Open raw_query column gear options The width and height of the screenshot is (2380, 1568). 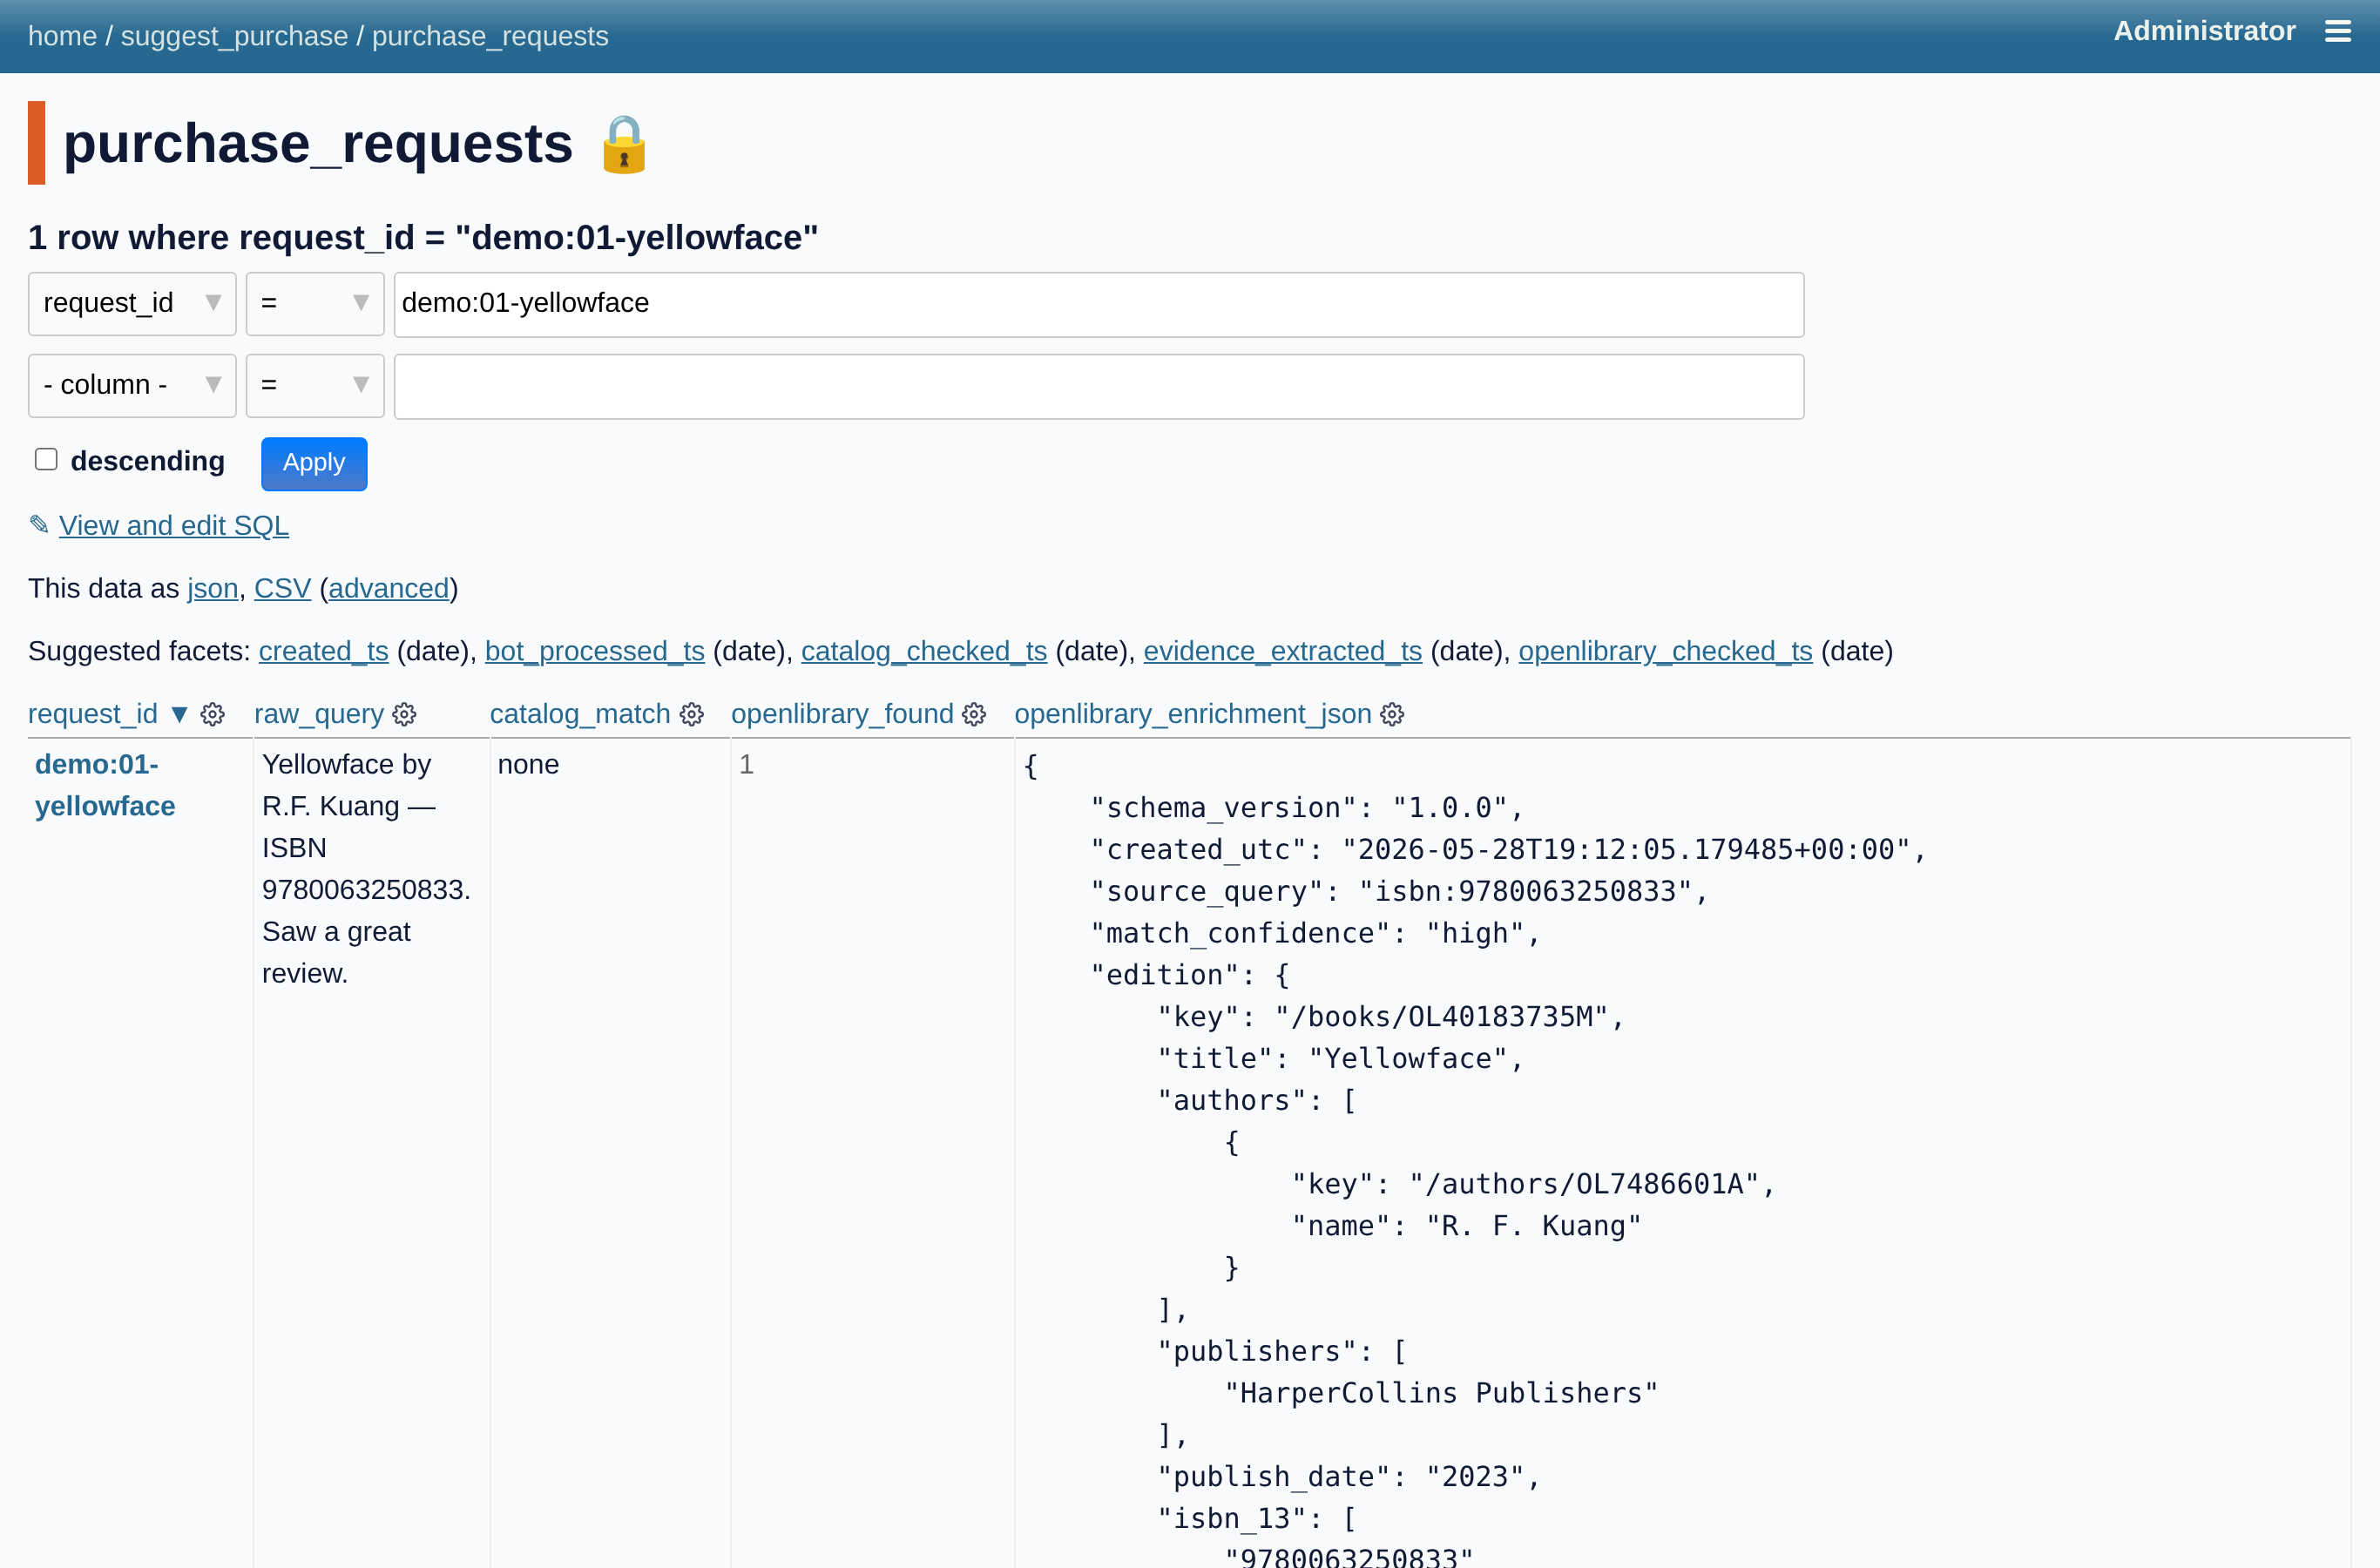(x=404, y=714)
